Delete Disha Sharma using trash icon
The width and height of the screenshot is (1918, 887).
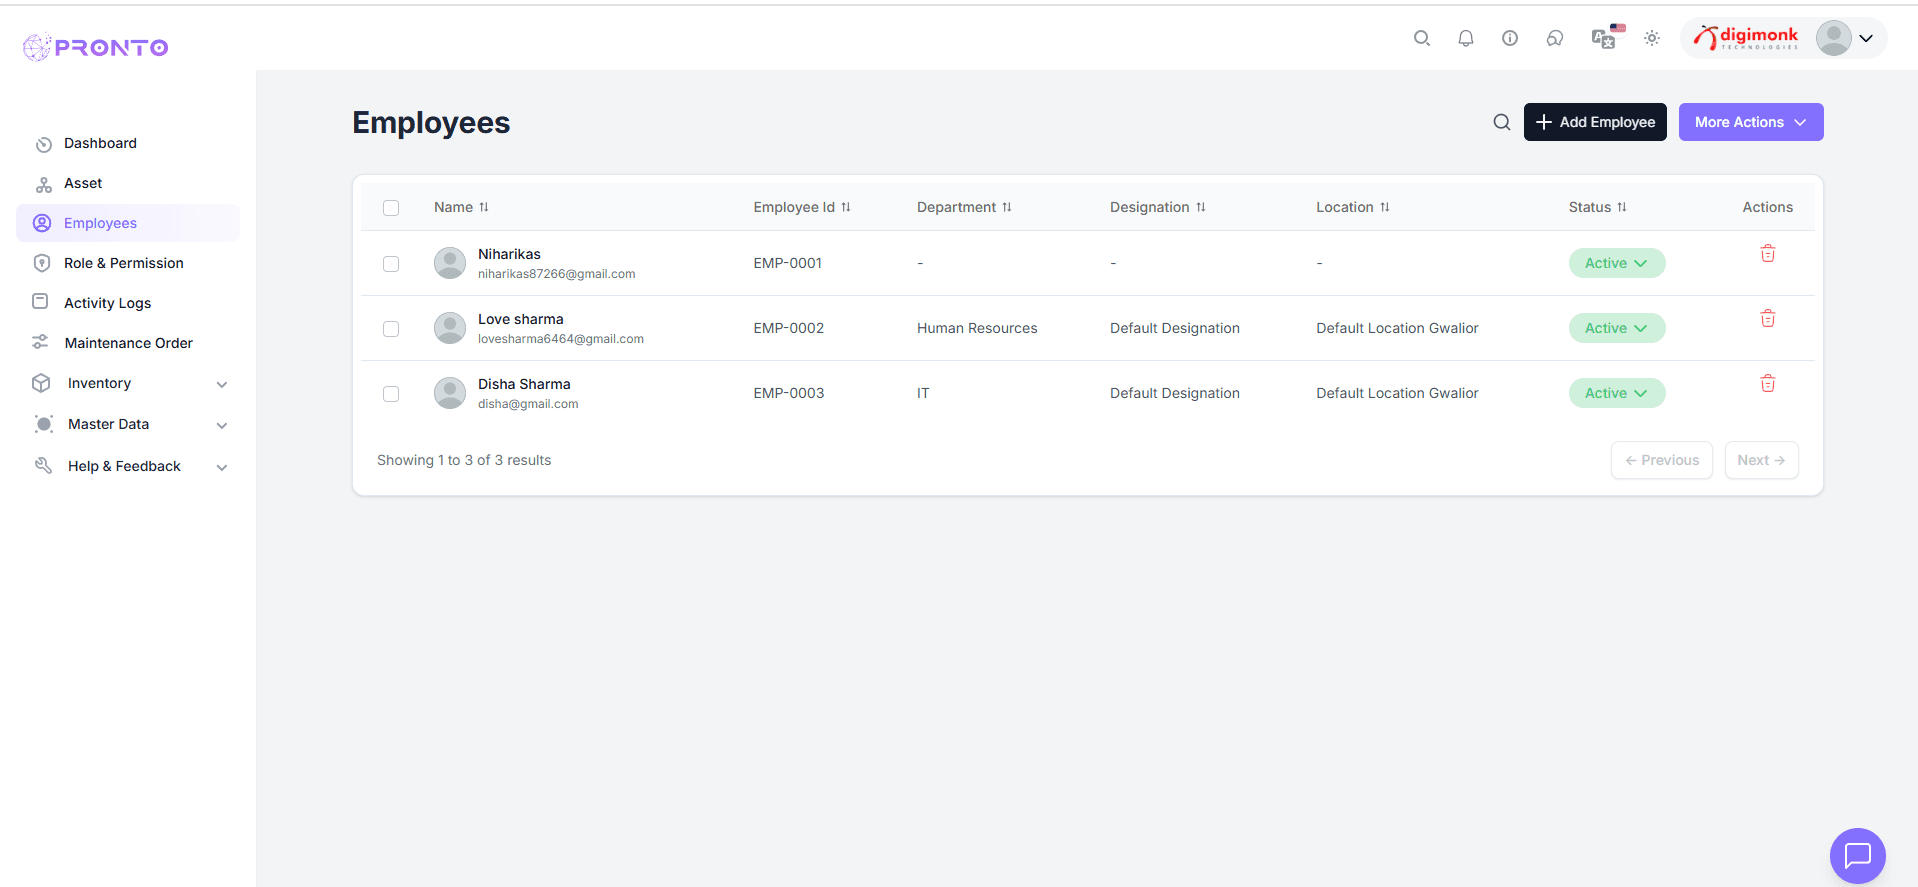click(1767, 384)
